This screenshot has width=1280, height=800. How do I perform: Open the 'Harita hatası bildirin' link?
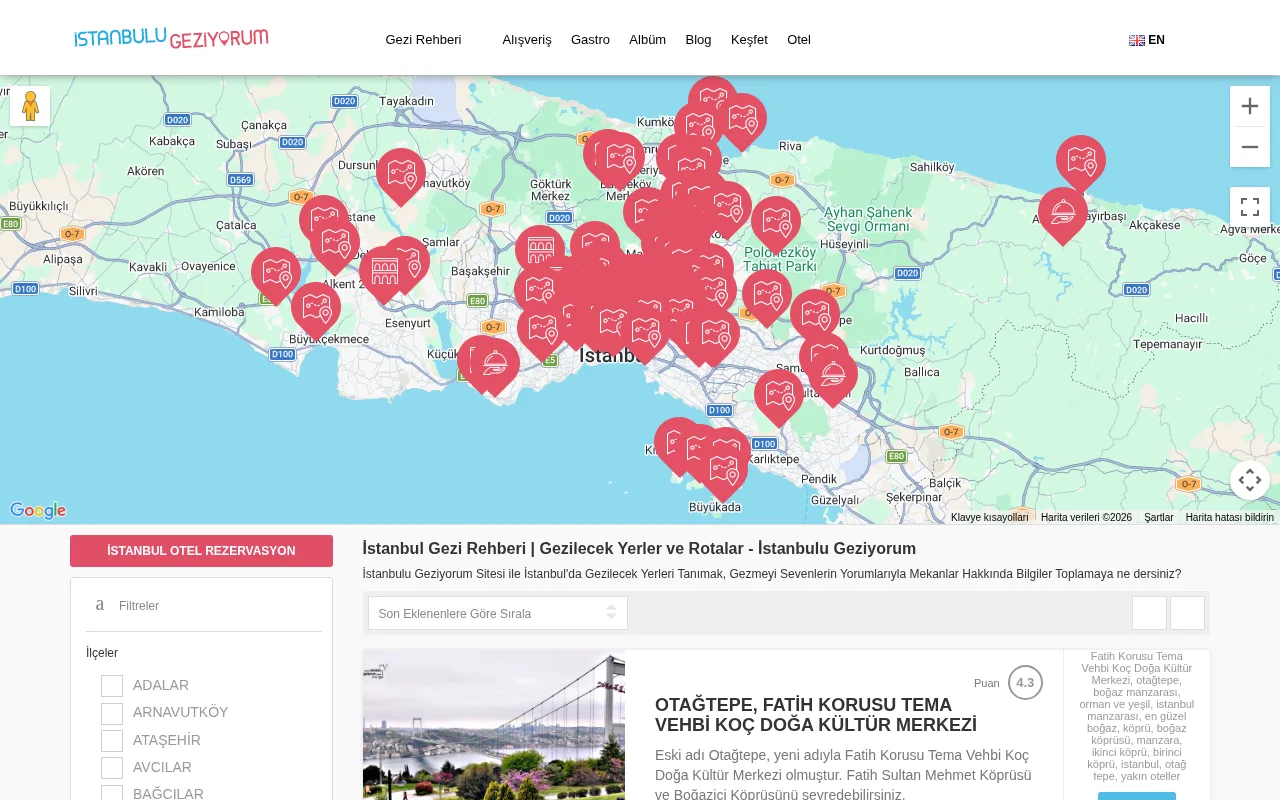pos(1229,517)
